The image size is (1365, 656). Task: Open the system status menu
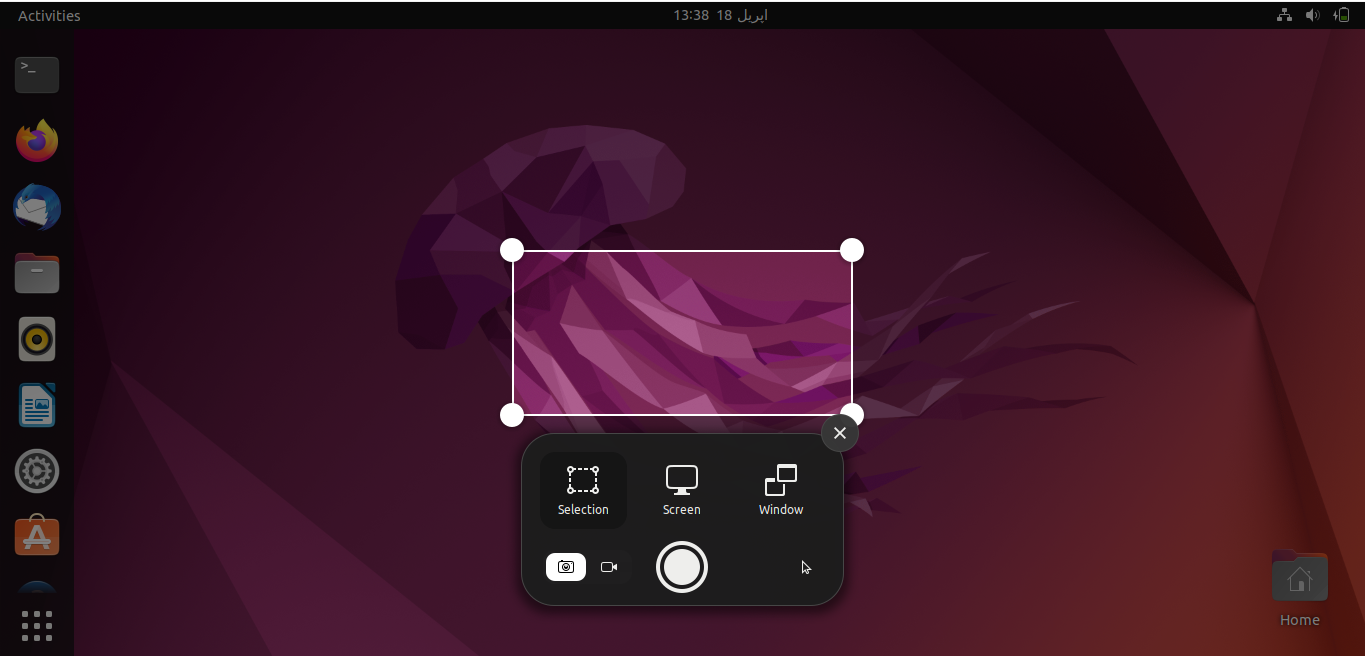click(x=1312, y=15)
